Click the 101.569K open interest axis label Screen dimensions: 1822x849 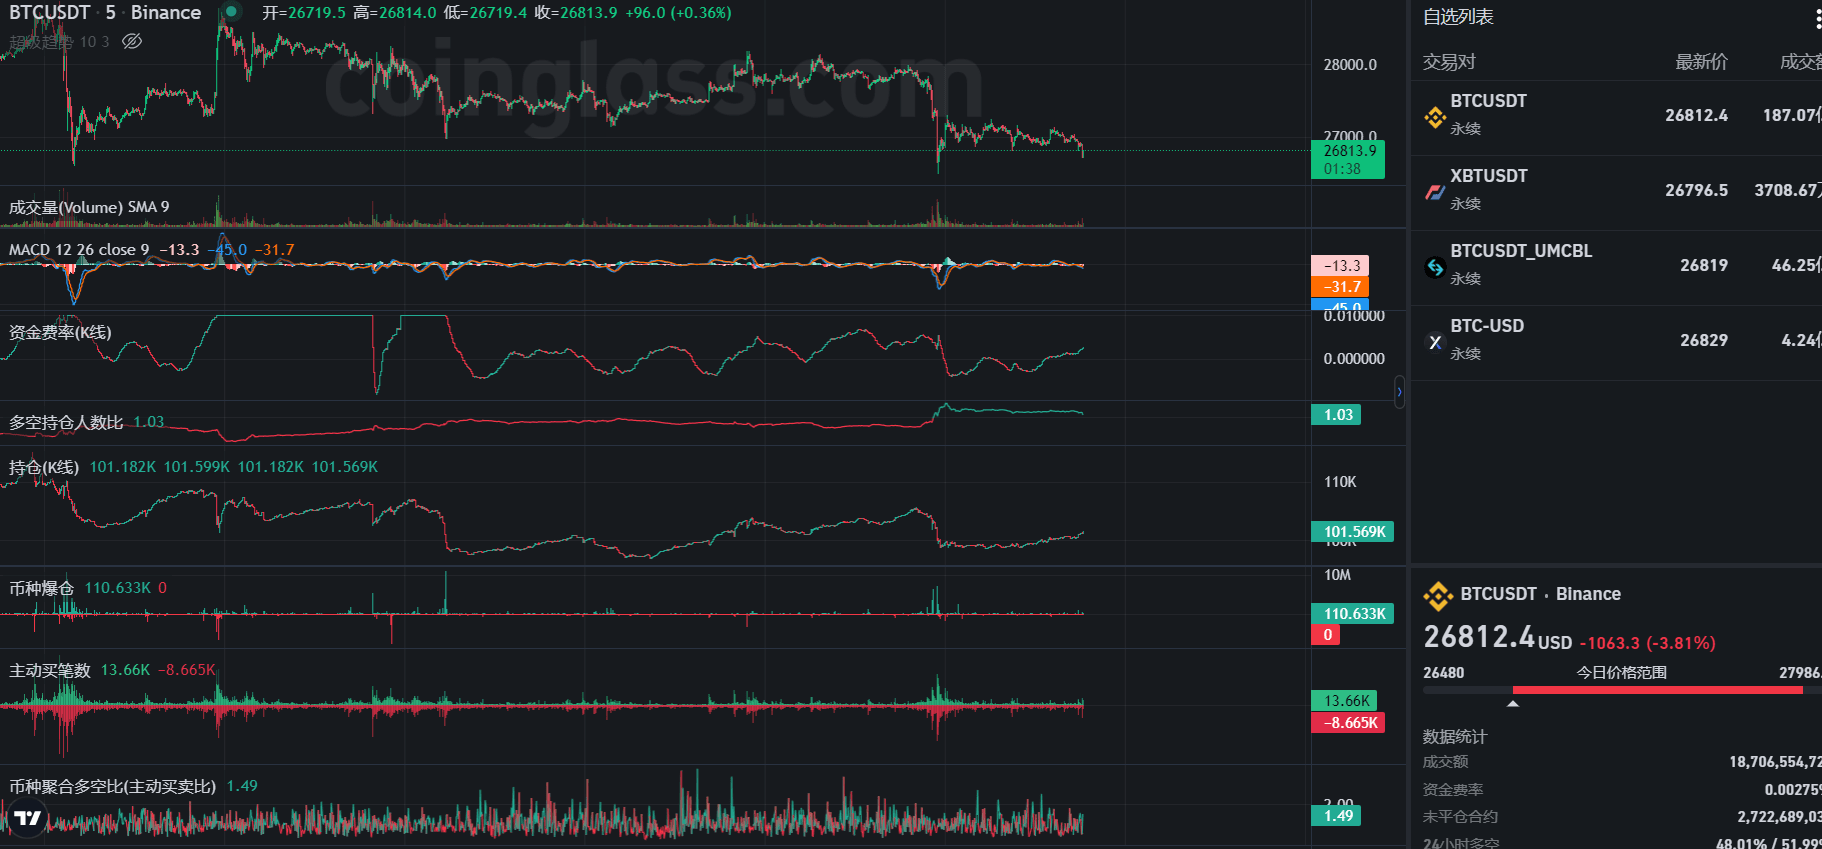[1352, 532]
